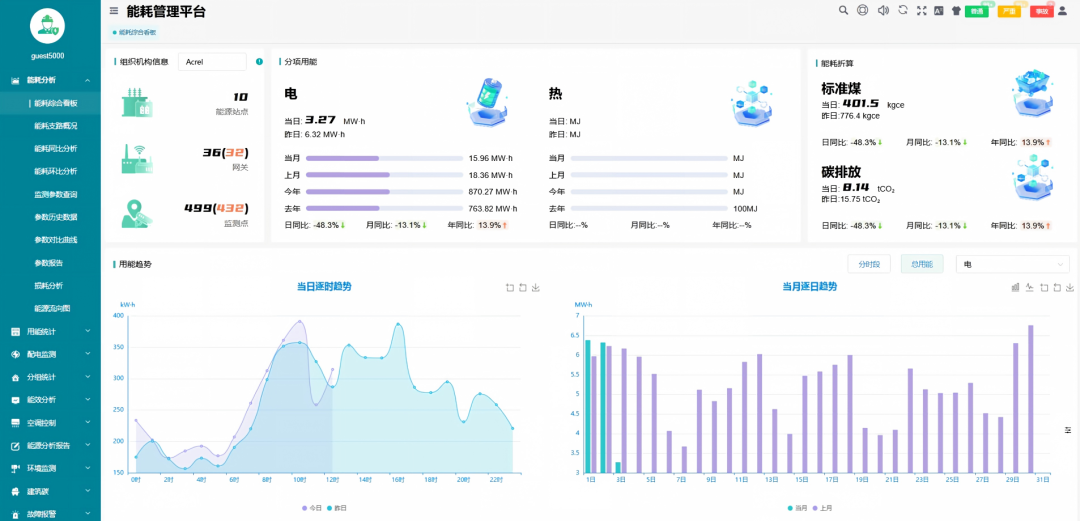Change theme using the shirt icon

[956, 10]
